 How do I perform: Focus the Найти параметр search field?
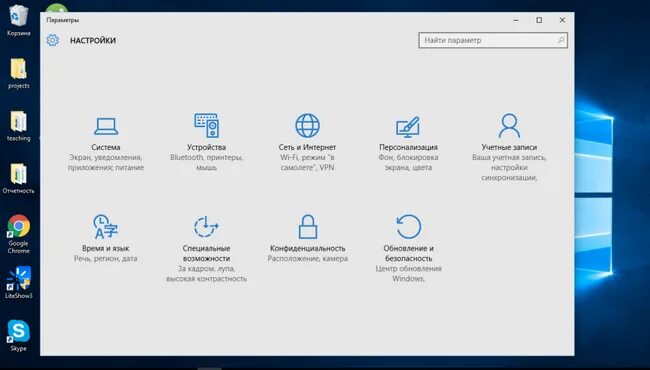click(493, 40)
